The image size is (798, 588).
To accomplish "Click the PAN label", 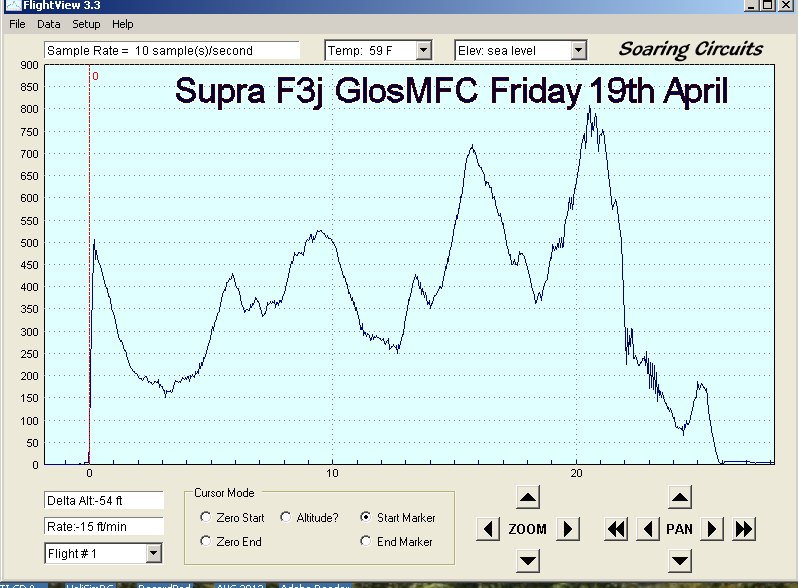I will pyautogui.click(x=679, y=529).
